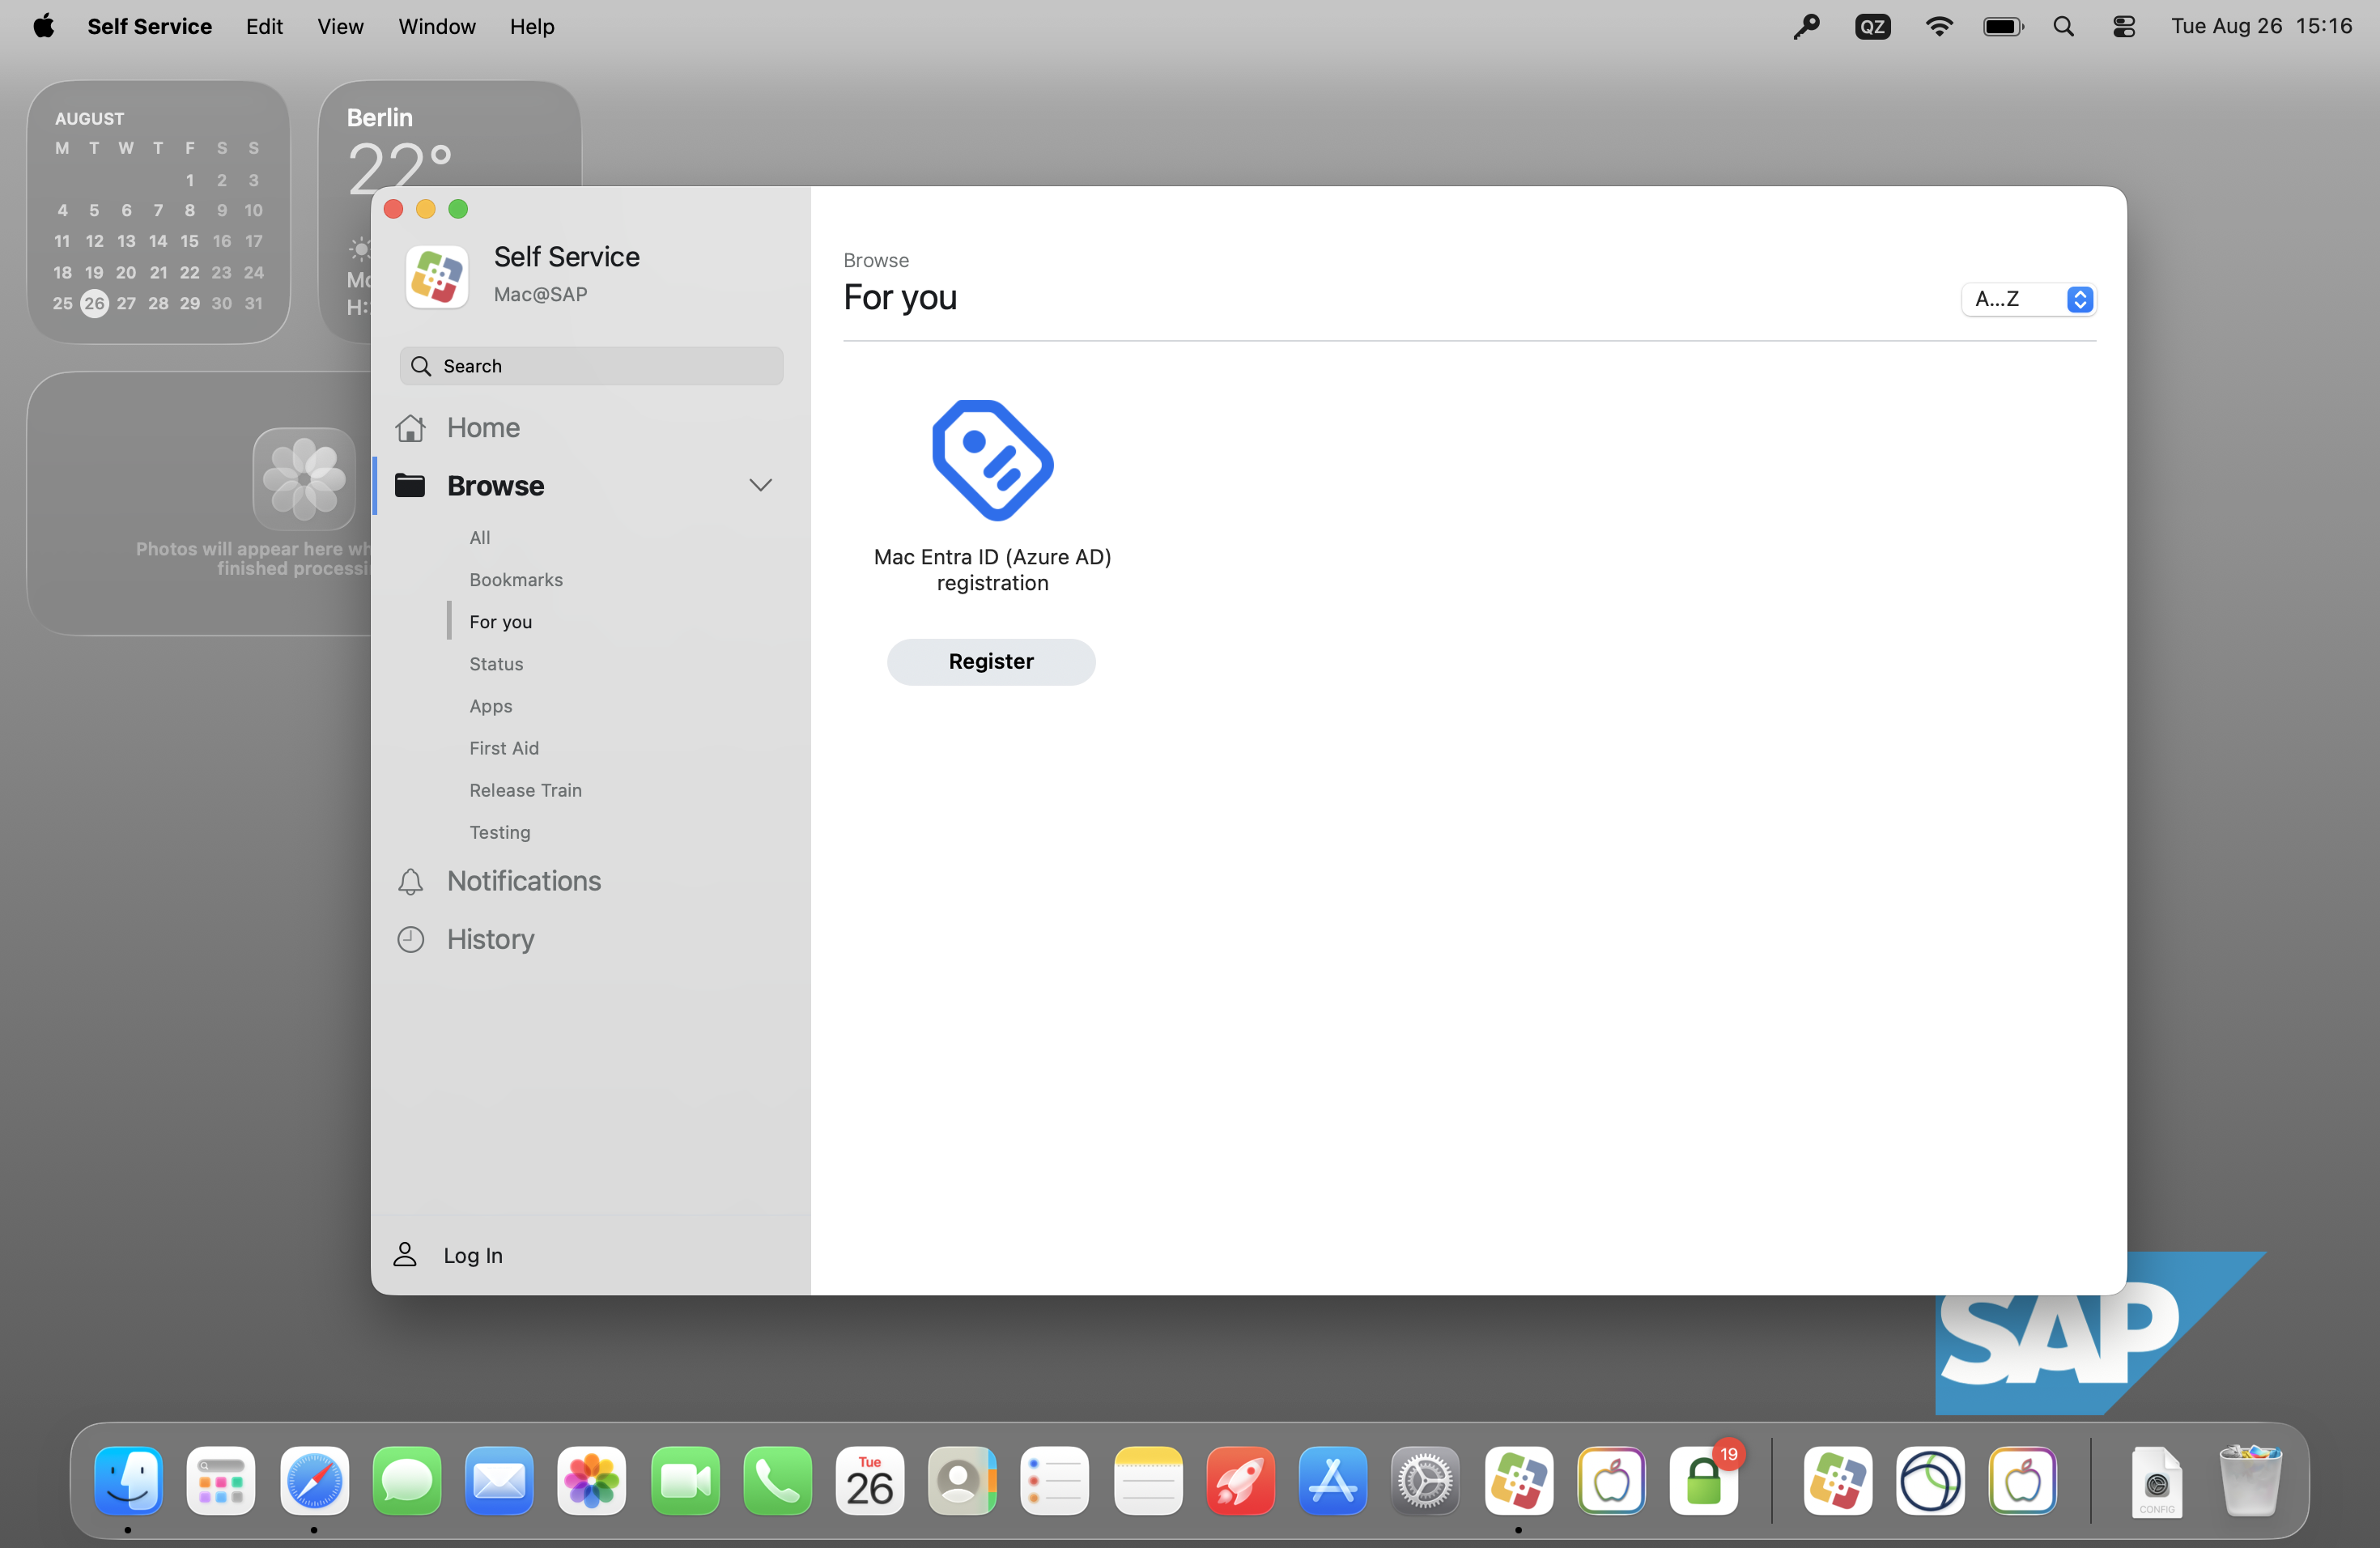2380x1548 pixels.
Task: Open the View menu
Action: coord(340,27)
